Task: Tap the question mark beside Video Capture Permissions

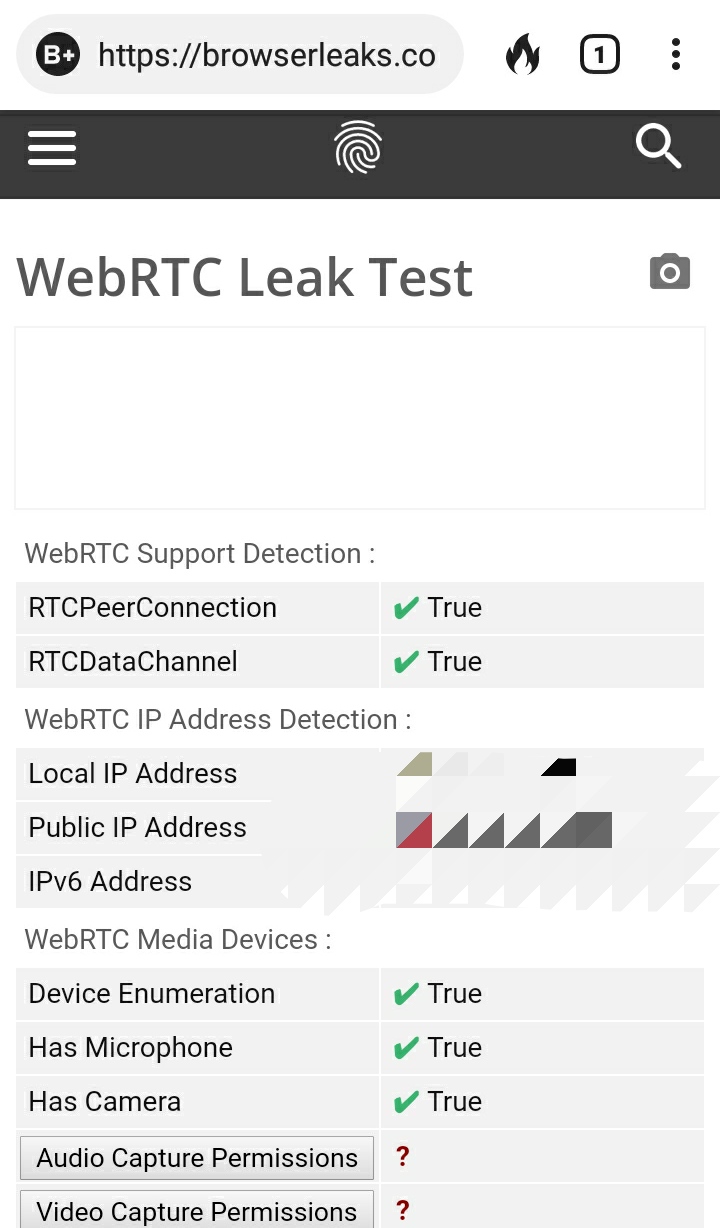Action: (x=402, y=1210)
